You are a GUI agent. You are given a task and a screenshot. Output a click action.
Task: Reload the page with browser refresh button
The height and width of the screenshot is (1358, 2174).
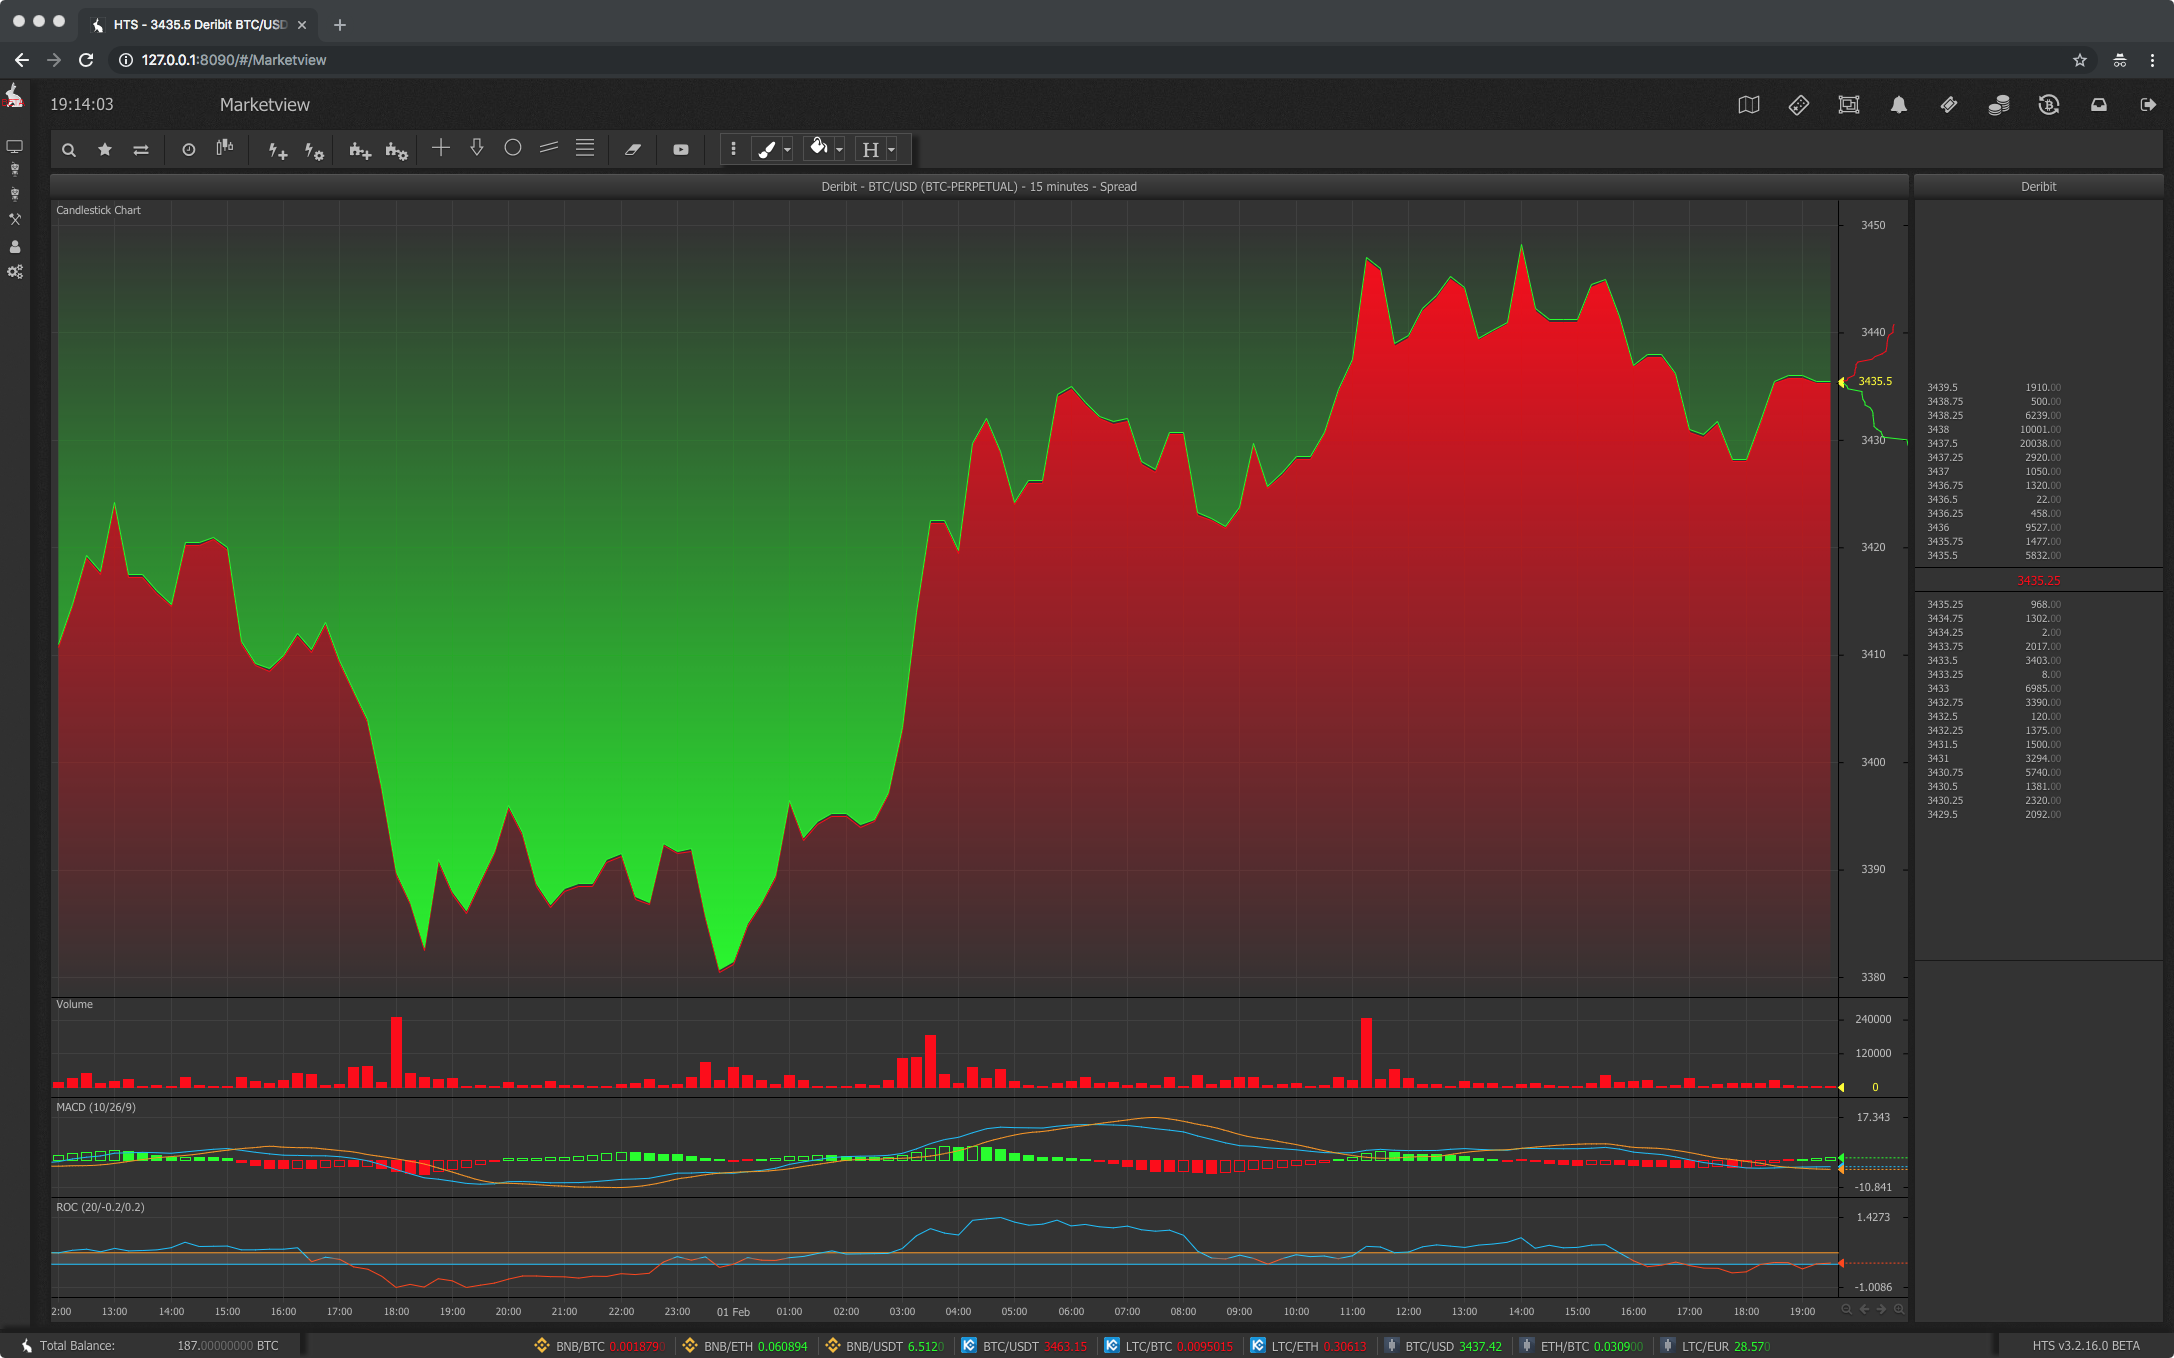coord(86,60)
